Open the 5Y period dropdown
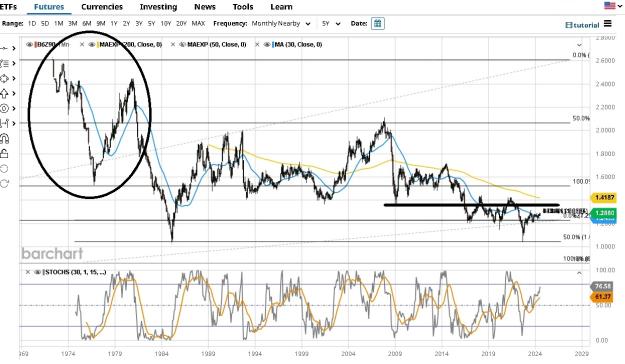625x364 pixels. click(331, 24)
